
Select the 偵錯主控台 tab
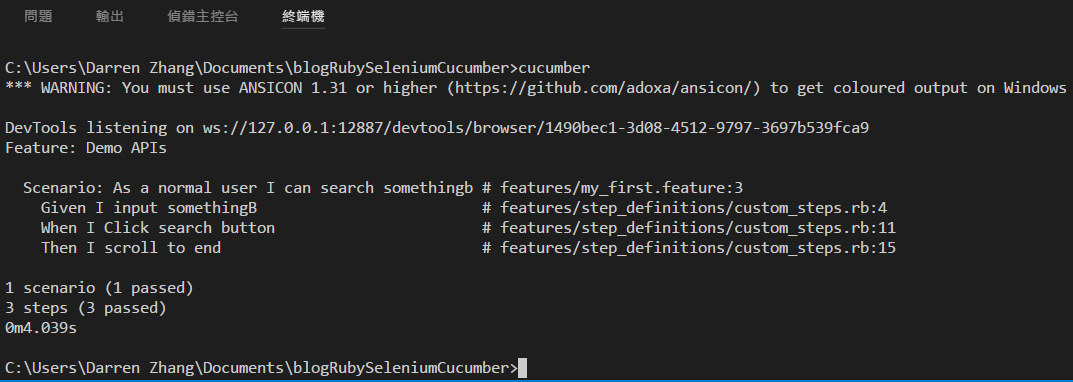tap(203, 16)
